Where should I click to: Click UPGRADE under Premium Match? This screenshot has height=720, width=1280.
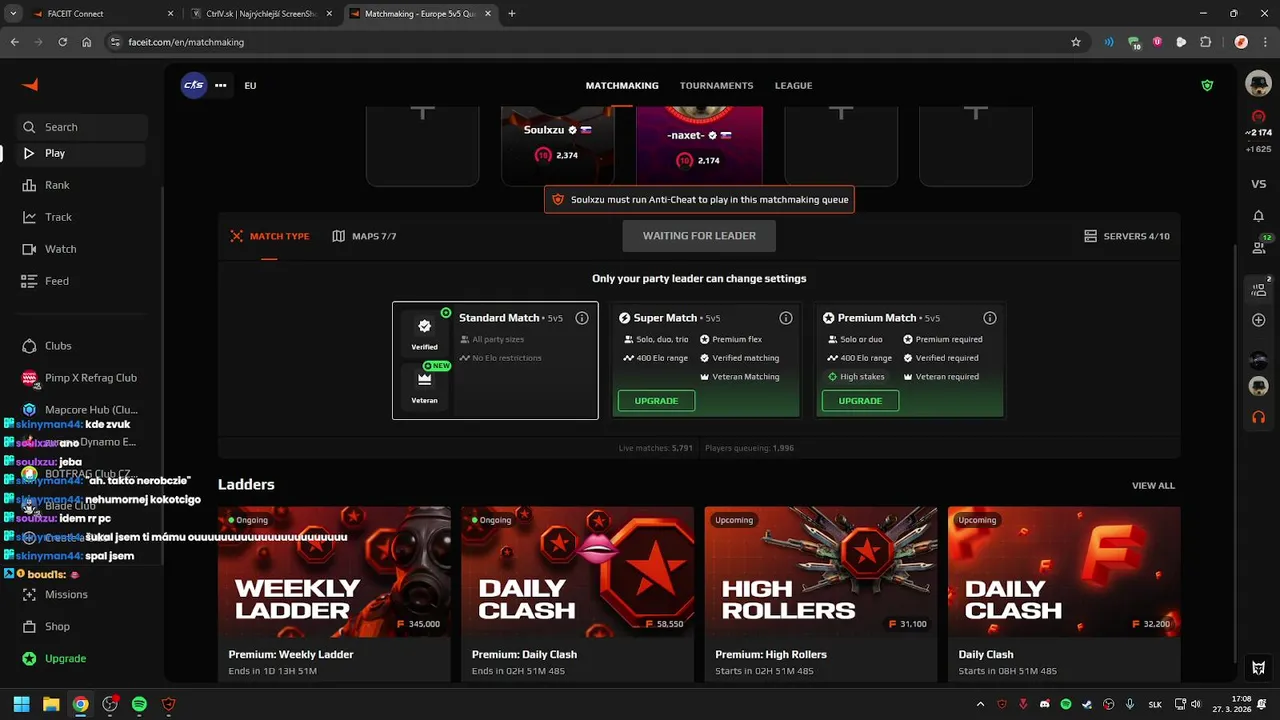click(860, 401)
